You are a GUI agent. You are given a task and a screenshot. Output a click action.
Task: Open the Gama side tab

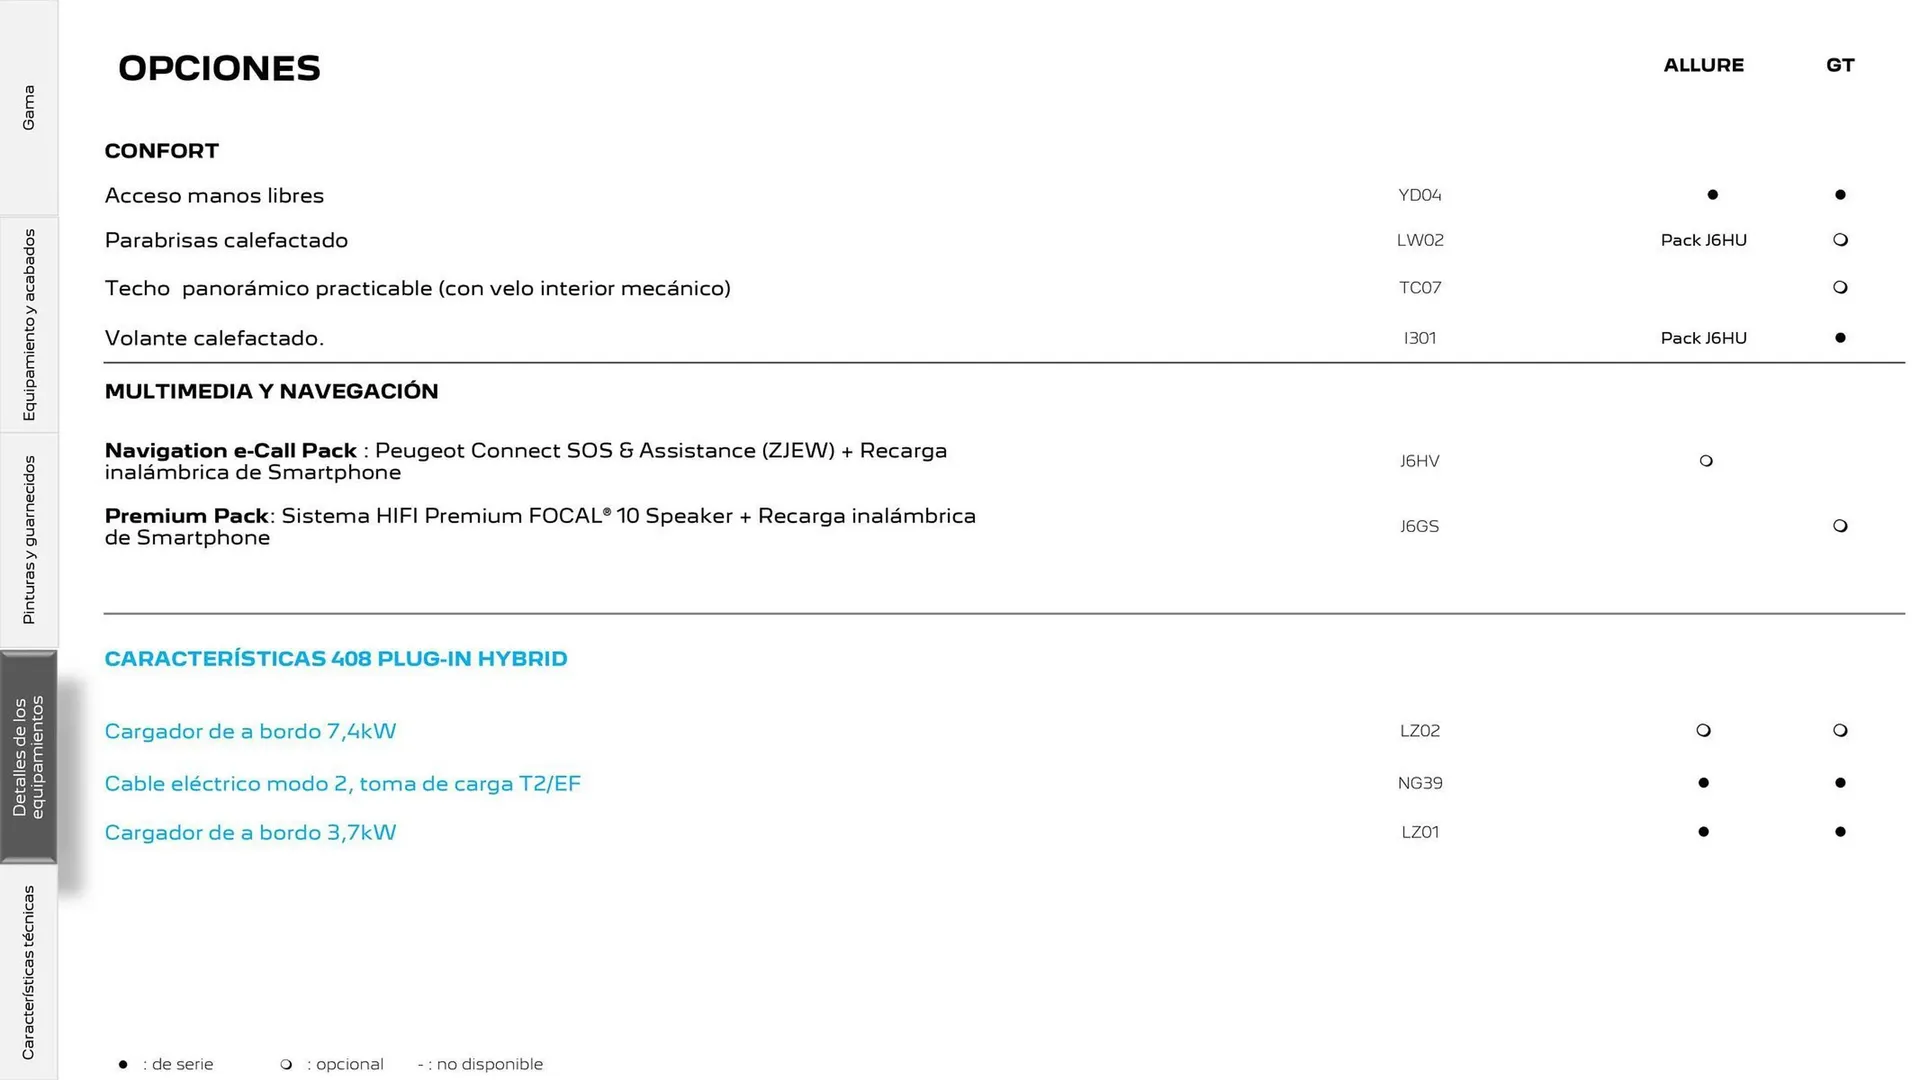(x=29, y=107)
